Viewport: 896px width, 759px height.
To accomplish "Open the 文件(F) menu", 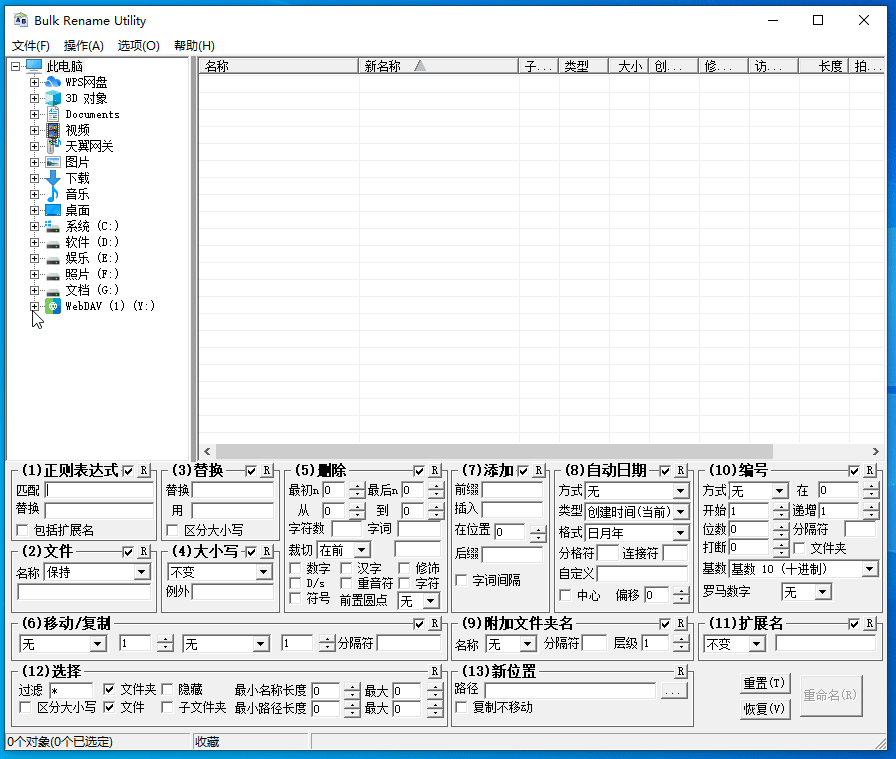I will point(31,46).
